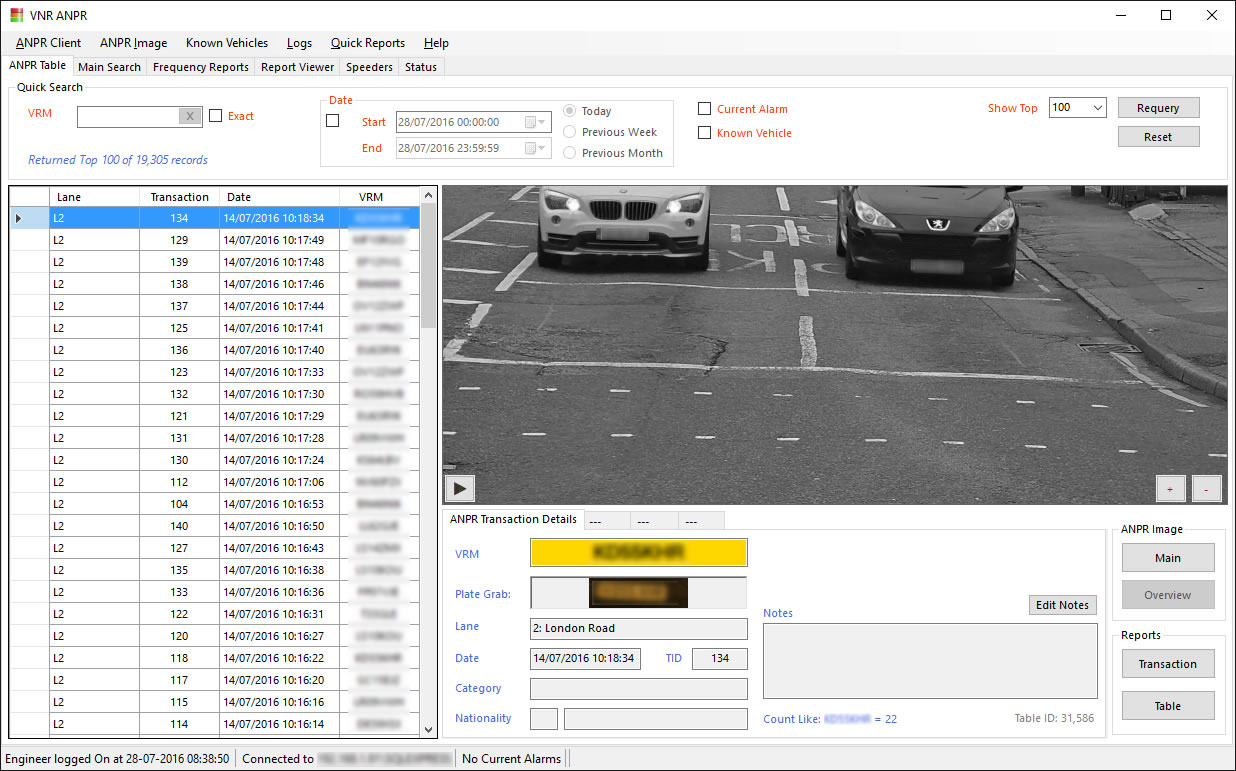Click the No Current Alarms status entry

click(x=511, y=759)
